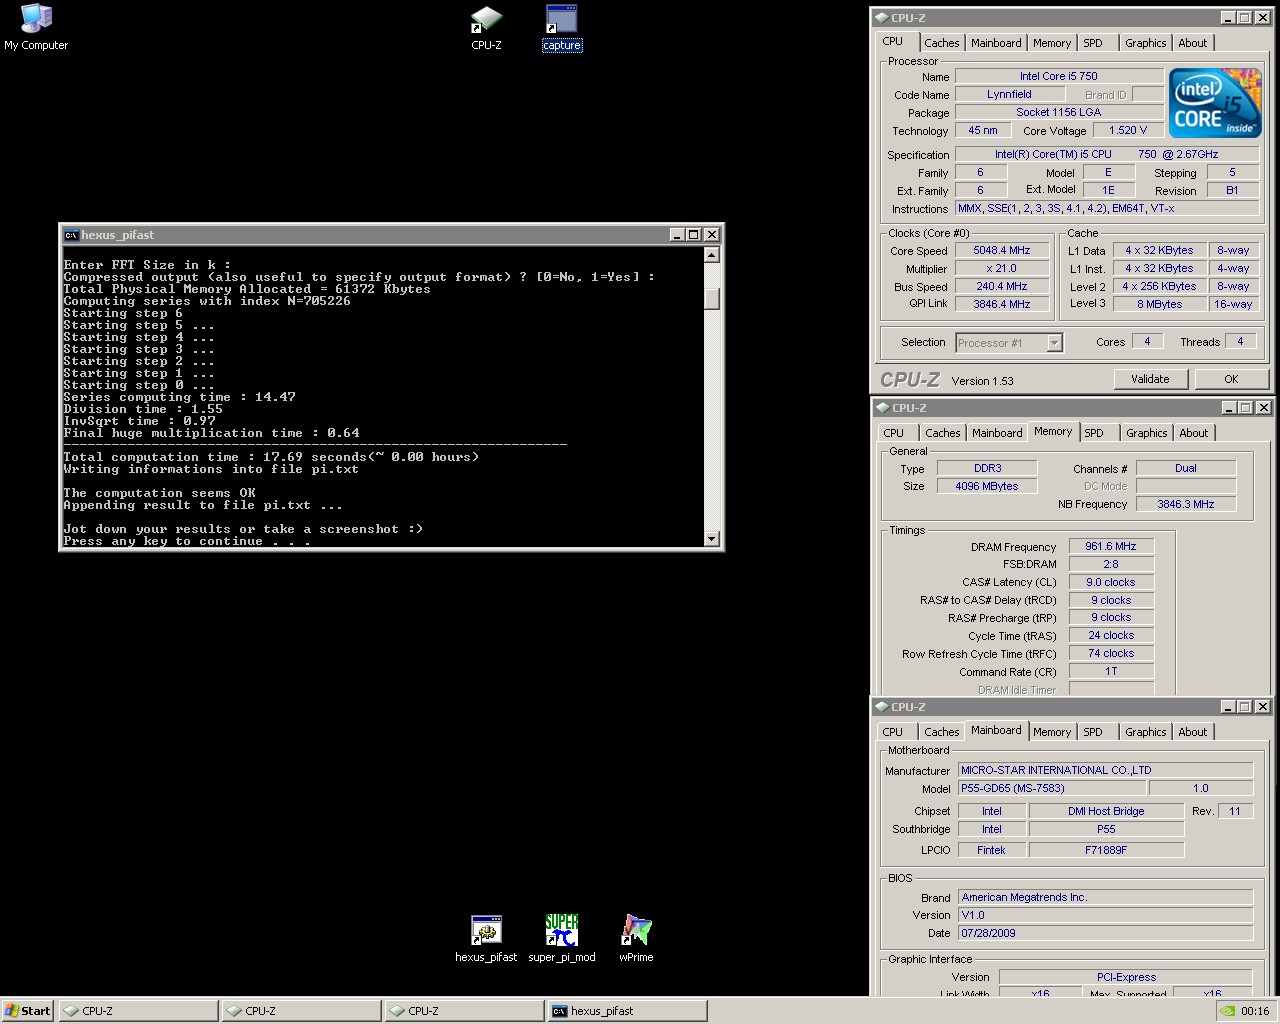Image resolution: width=1280 pixels, height=1024 pixels.
Task: Click the Graphic Interface Version "PCI-Express"
Action: point(1126,977)
